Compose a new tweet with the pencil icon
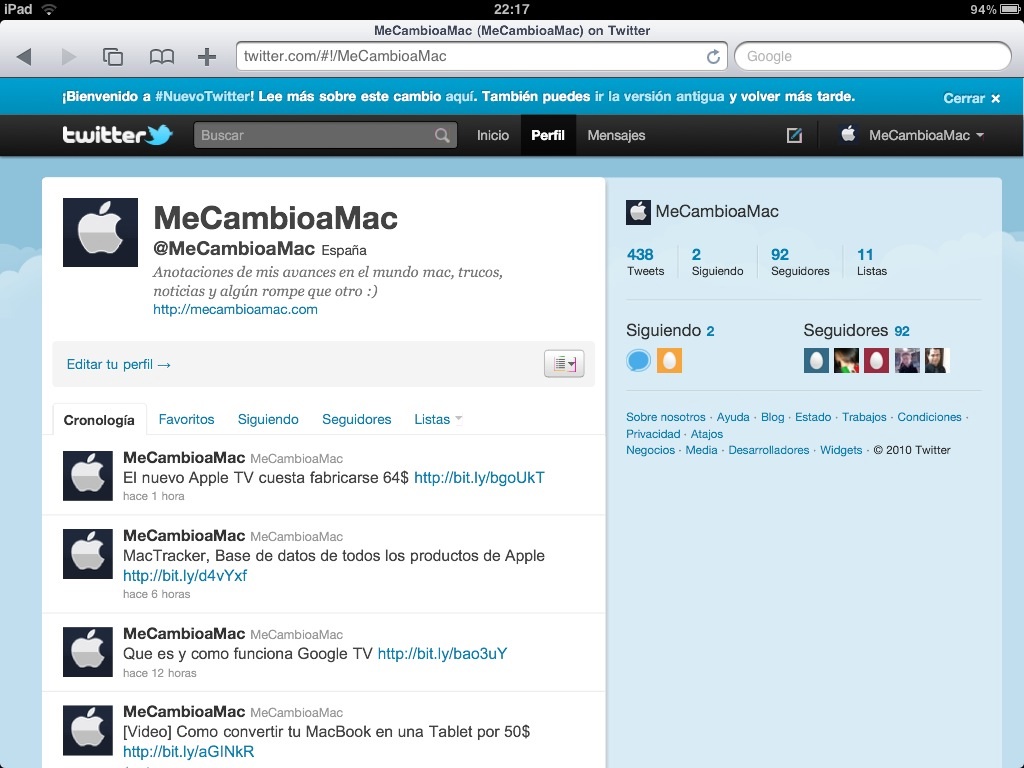The image size is (1024, 768). [x=794, y=135]
